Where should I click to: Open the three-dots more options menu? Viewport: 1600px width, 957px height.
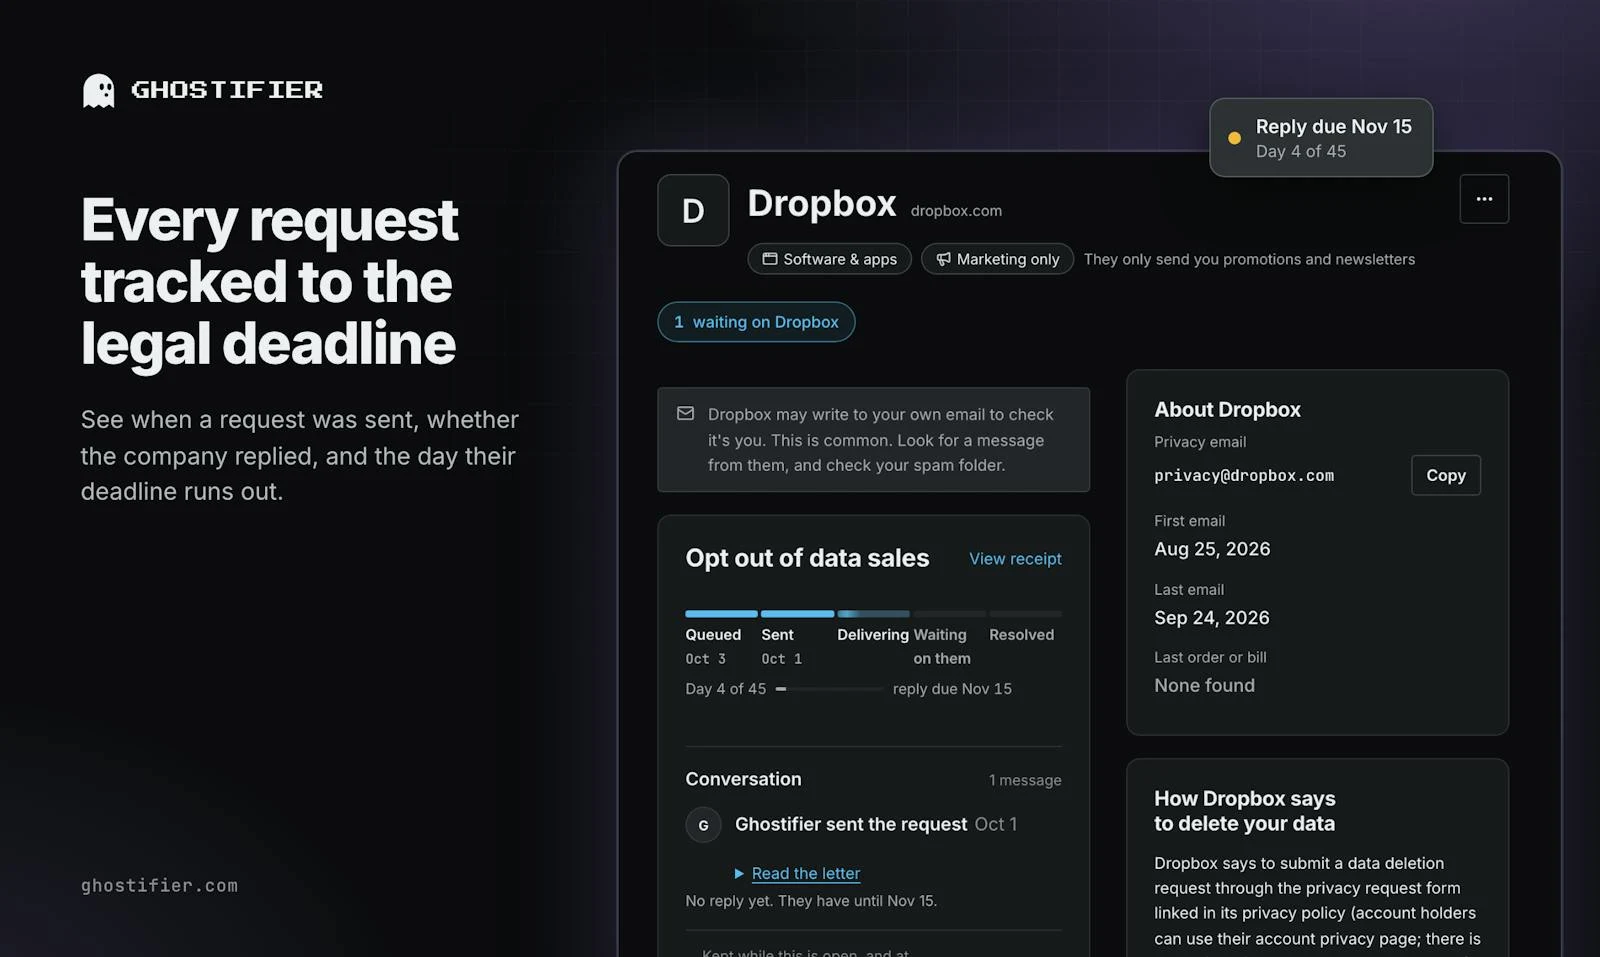point(1484,199)
